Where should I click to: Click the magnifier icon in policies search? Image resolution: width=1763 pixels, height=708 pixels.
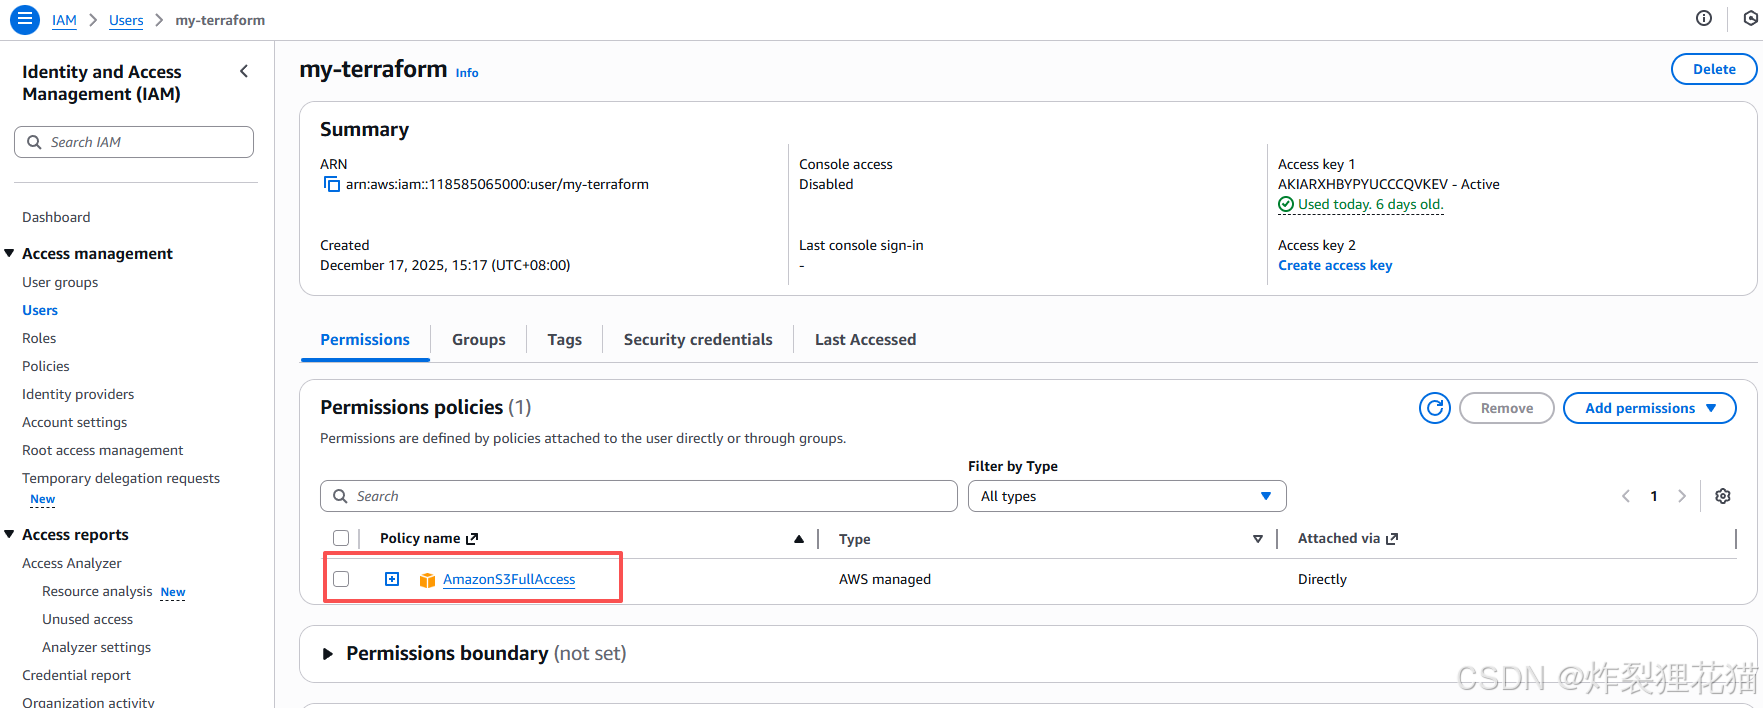coord(340,496)
